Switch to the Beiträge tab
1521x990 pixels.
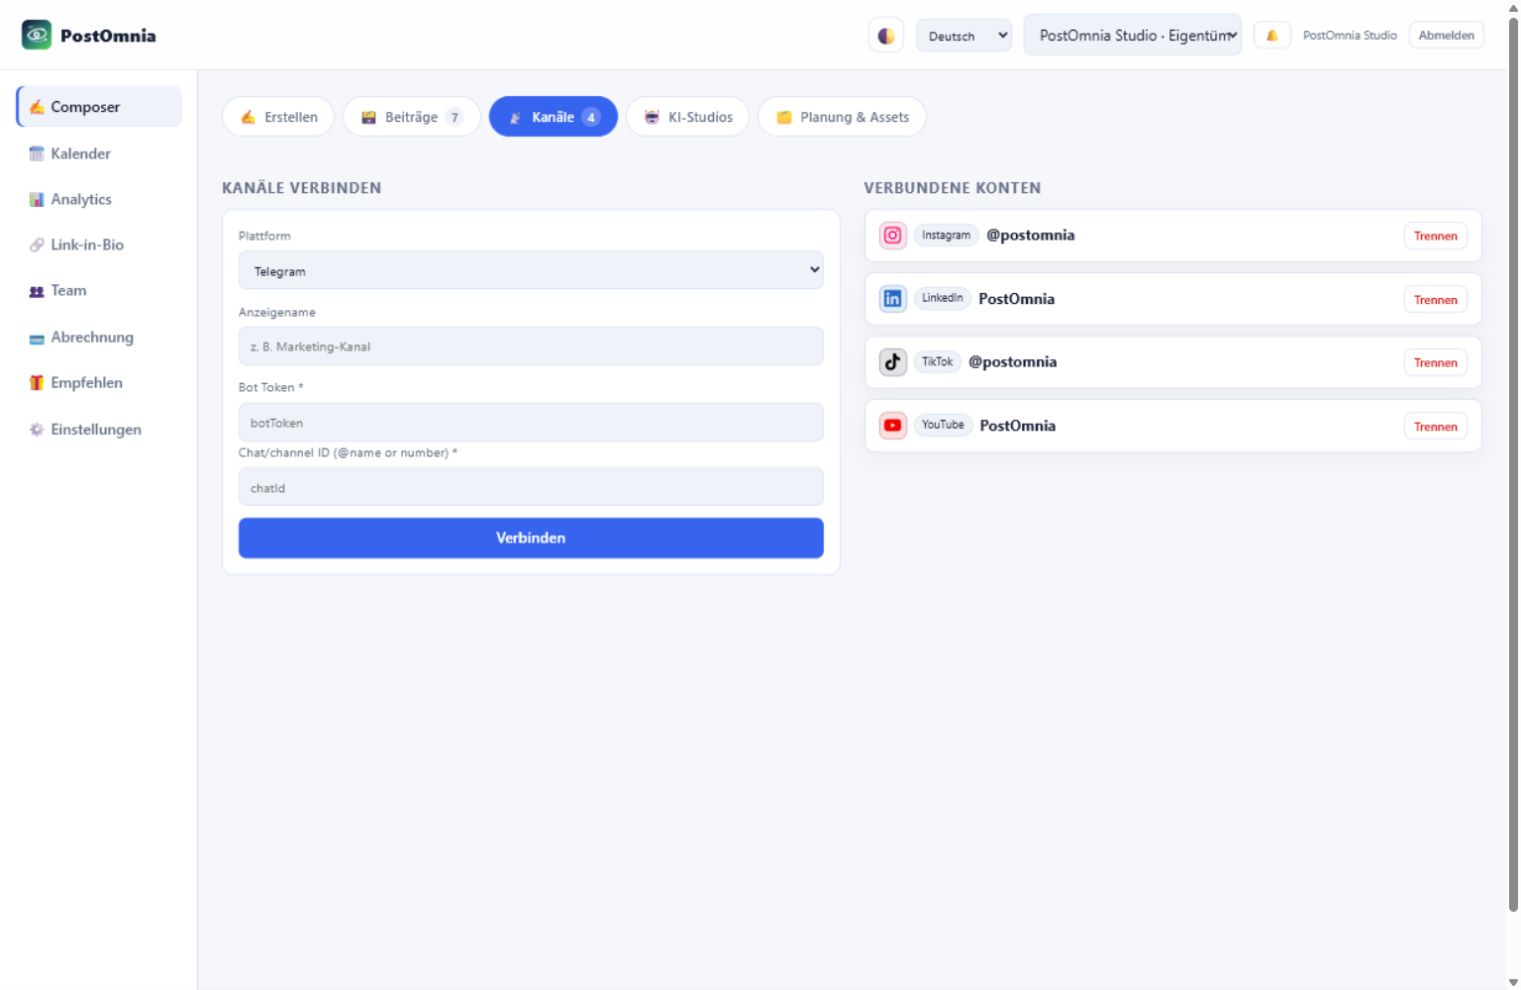click(x=411, y=117)
